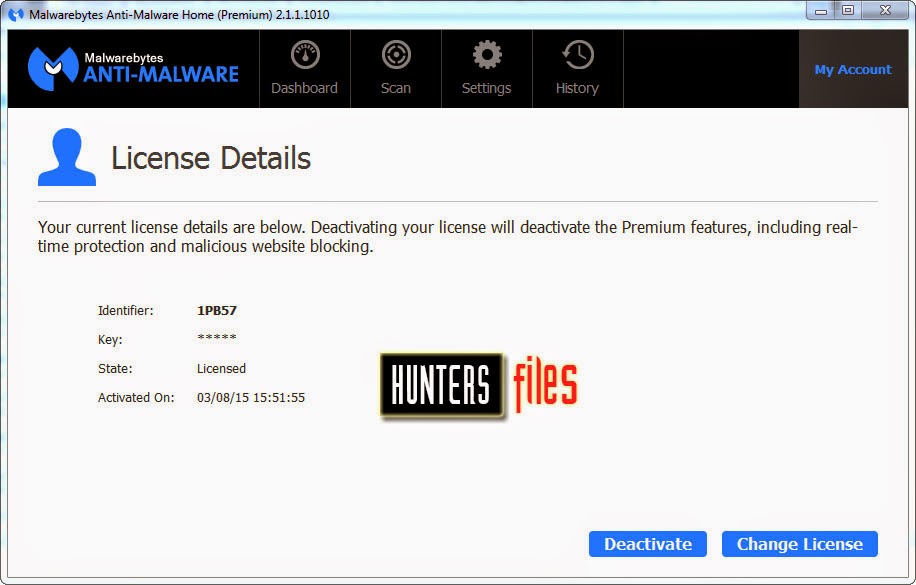
Task: Open the My Account link
Action: coord(853,70)
